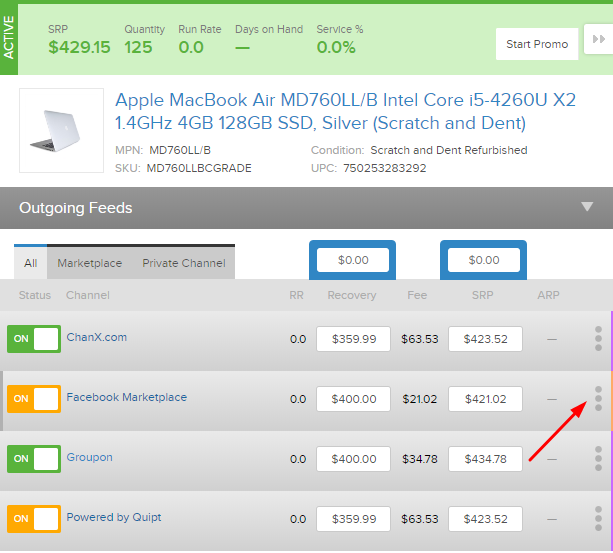Edit ChanX.com Recovery field $359.99
Viewport: 613px width, 553px height.
coord(353,339)
